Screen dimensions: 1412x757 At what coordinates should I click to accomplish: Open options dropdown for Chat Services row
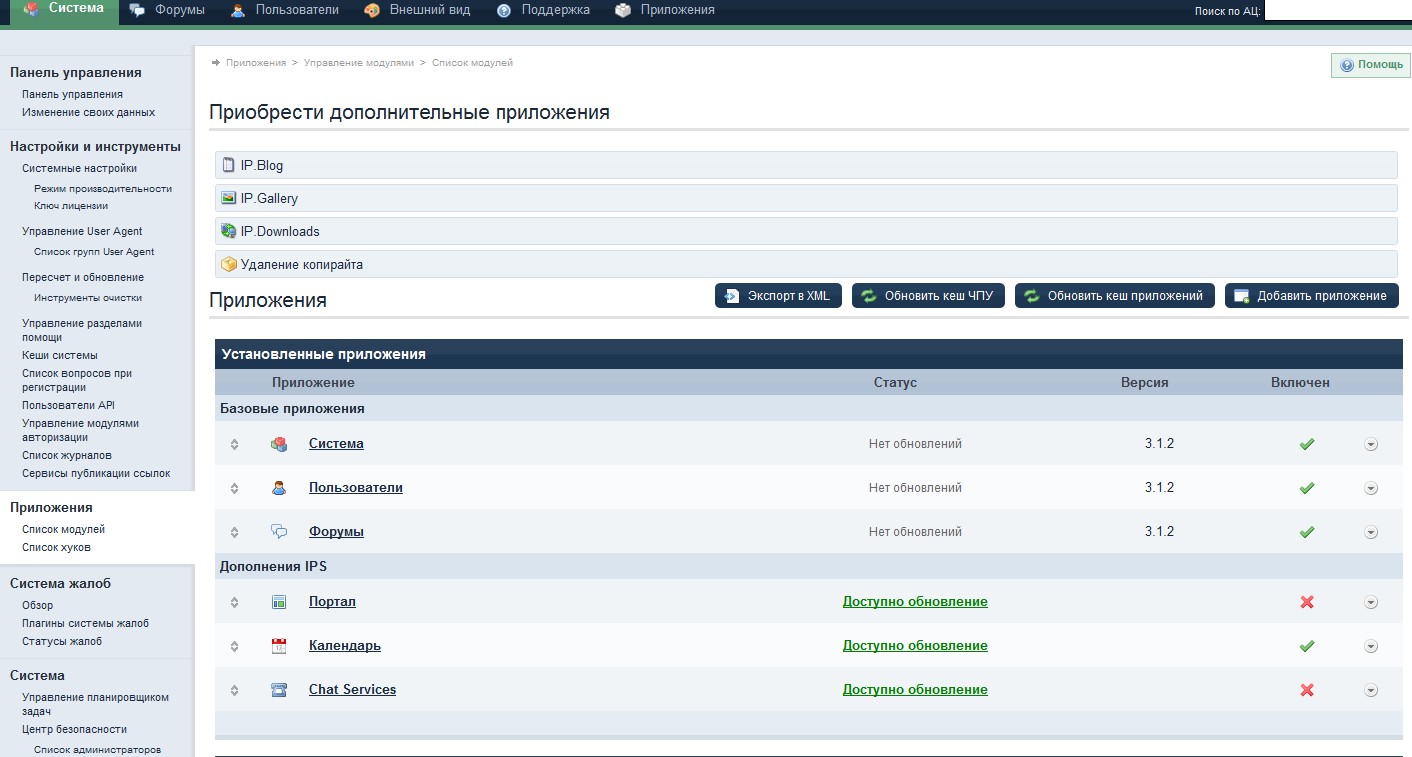click(1371, 690)
